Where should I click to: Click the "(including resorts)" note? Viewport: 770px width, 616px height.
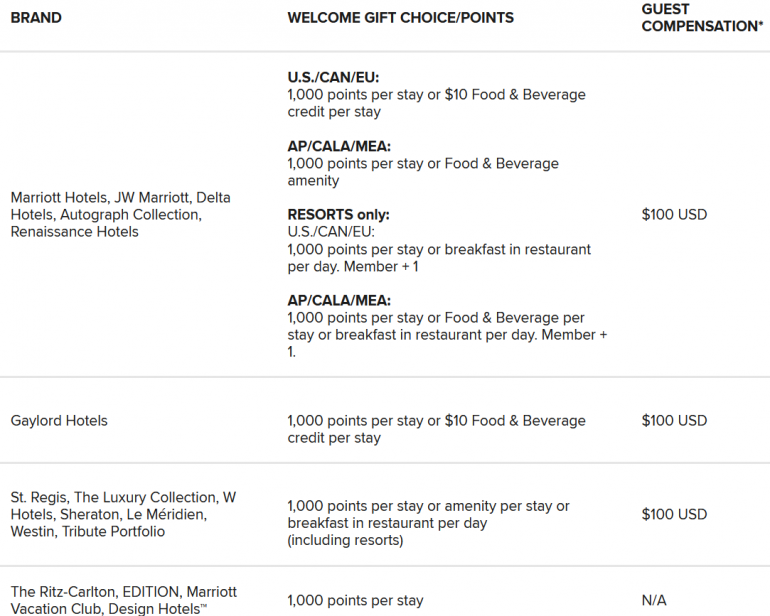(345, 540)
